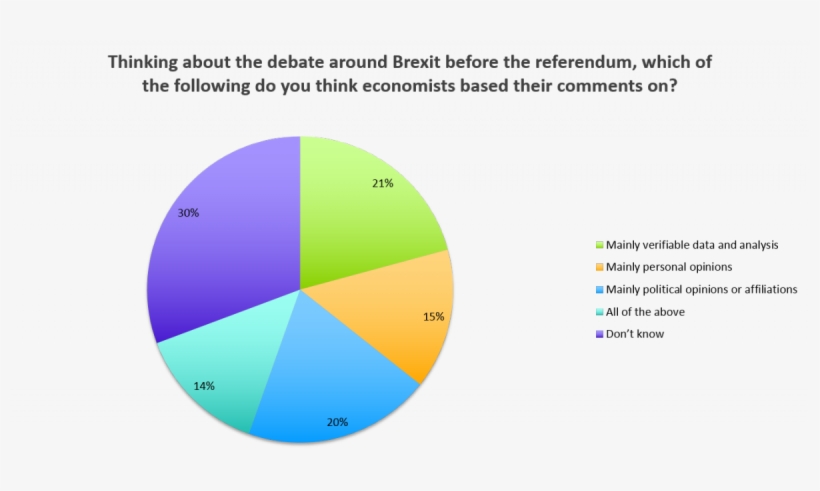Screen dimensions: 820x491
Task: Select 'Mainly verifiable data and analysis' legend label
Action: click(x=678, y=245)
